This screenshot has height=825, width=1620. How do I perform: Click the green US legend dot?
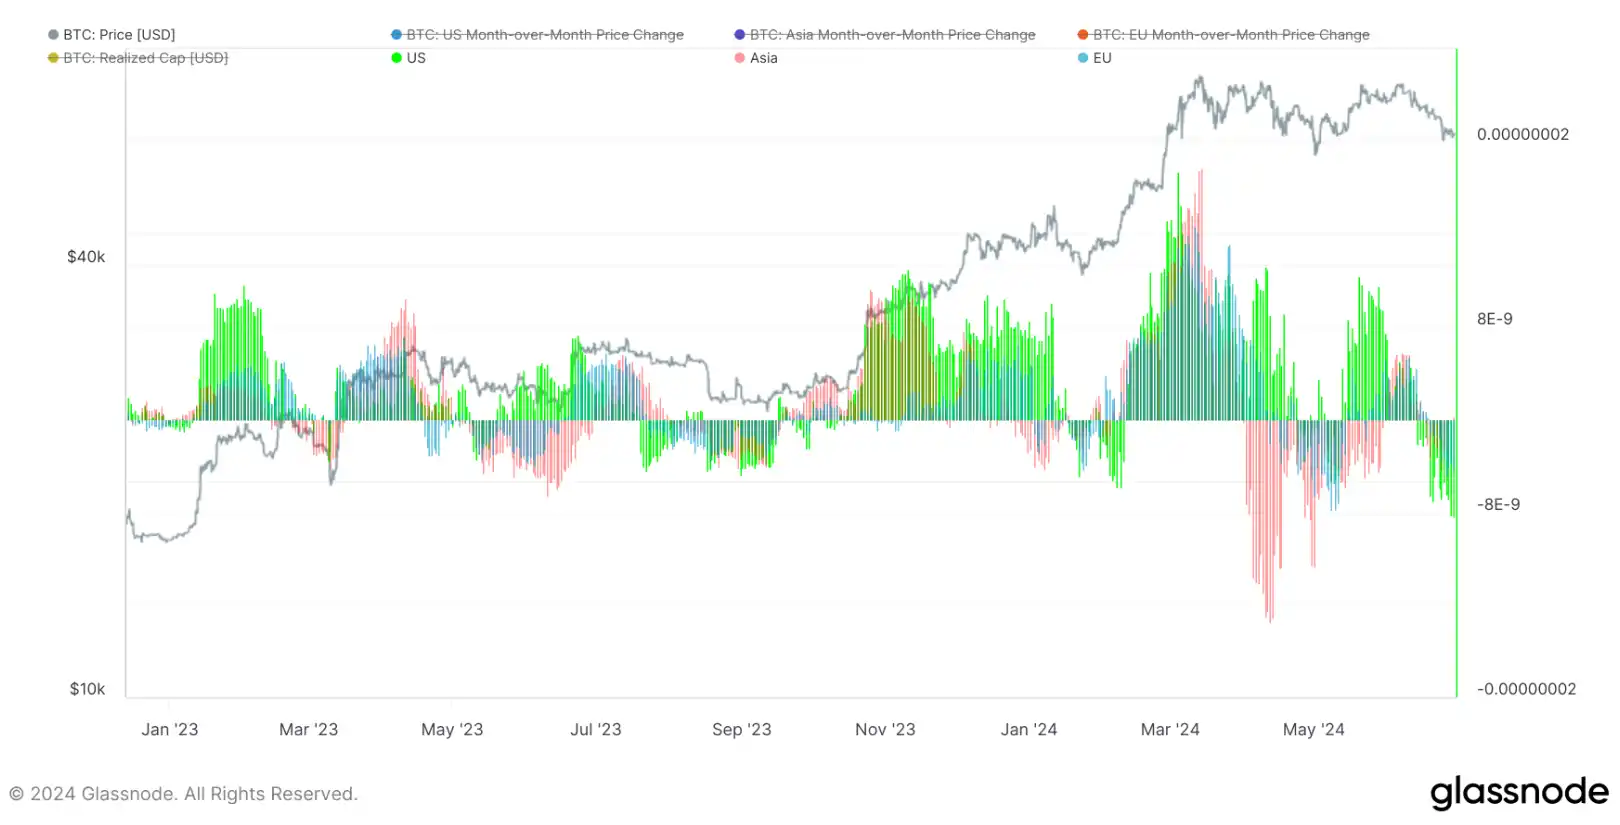coord(396,58)
